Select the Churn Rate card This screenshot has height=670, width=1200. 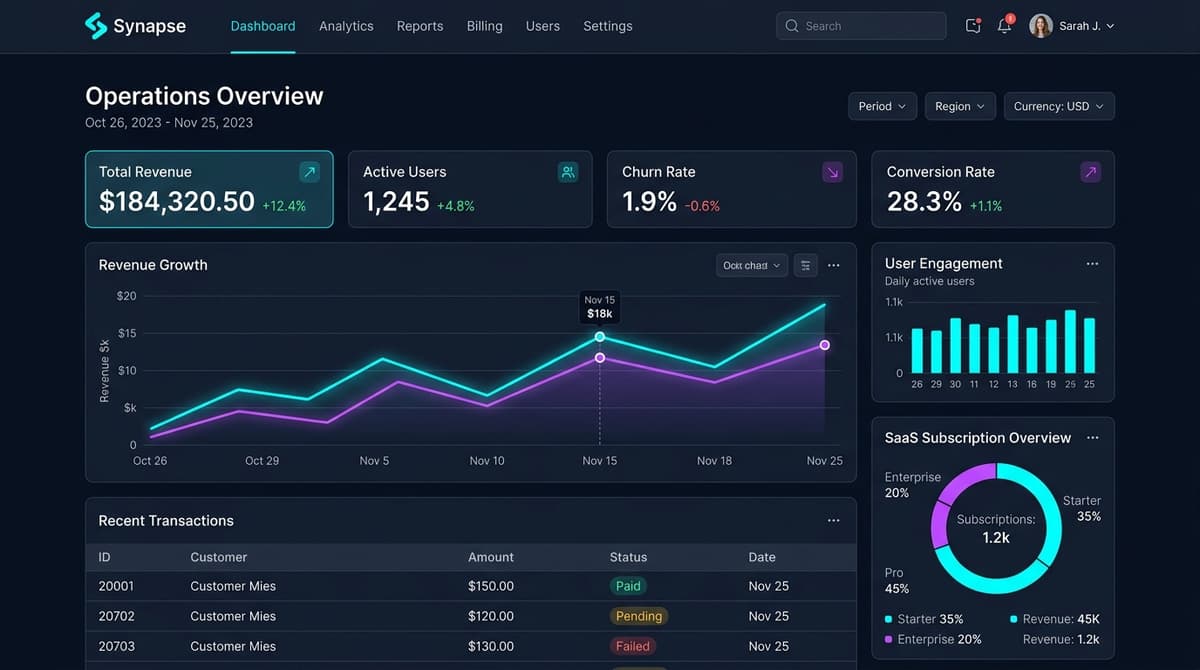(x=732, y=189)
